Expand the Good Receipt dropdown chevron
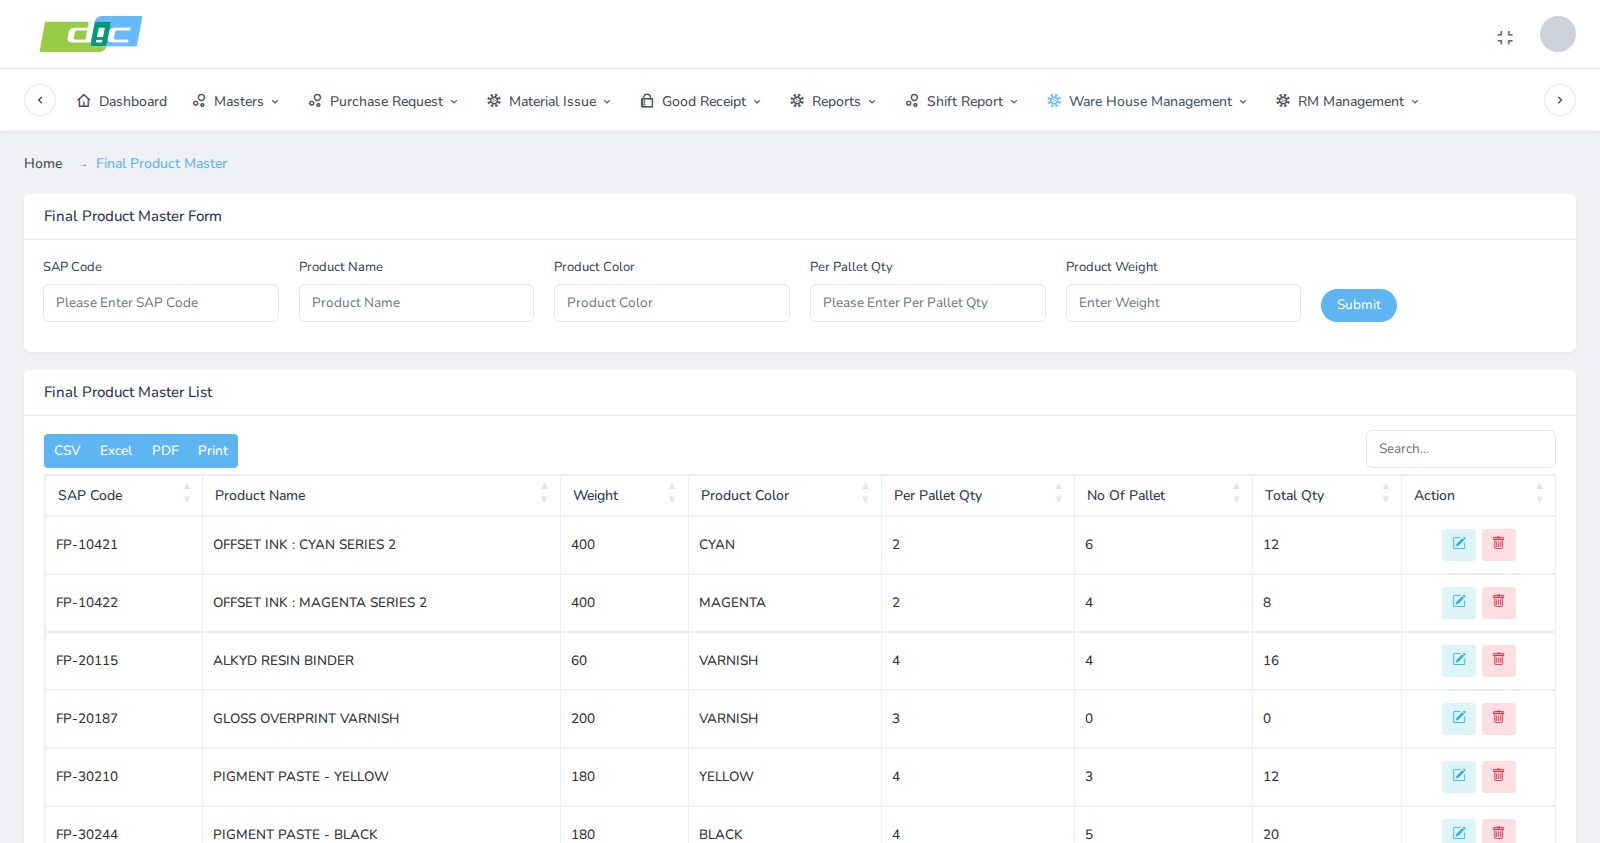This screenshot has width=1600, height=843. 757,102
